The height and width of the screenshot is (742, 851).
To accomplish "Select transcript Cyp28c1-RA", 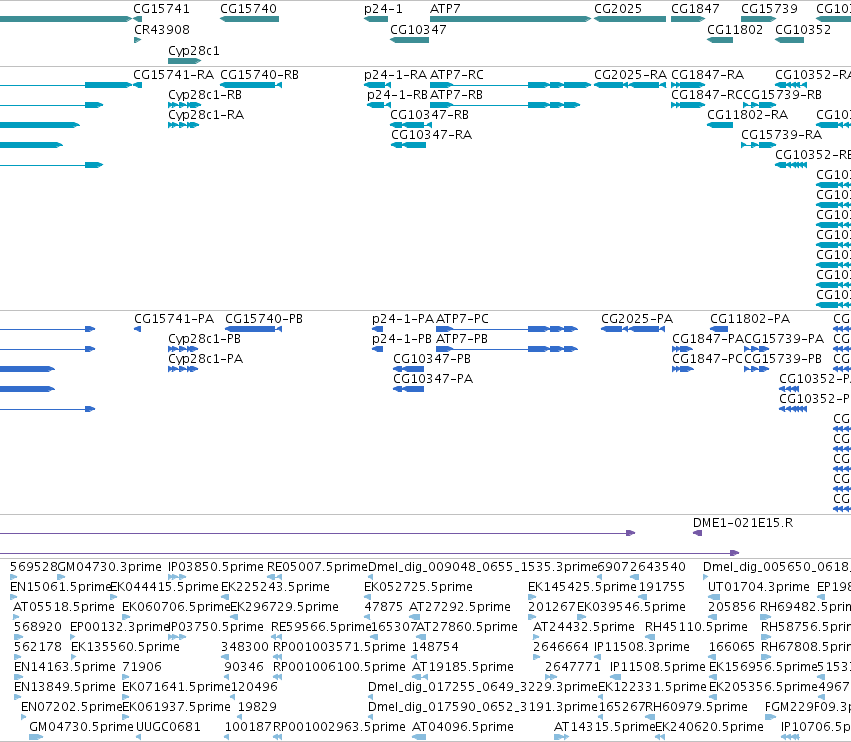I will point(206,115).
